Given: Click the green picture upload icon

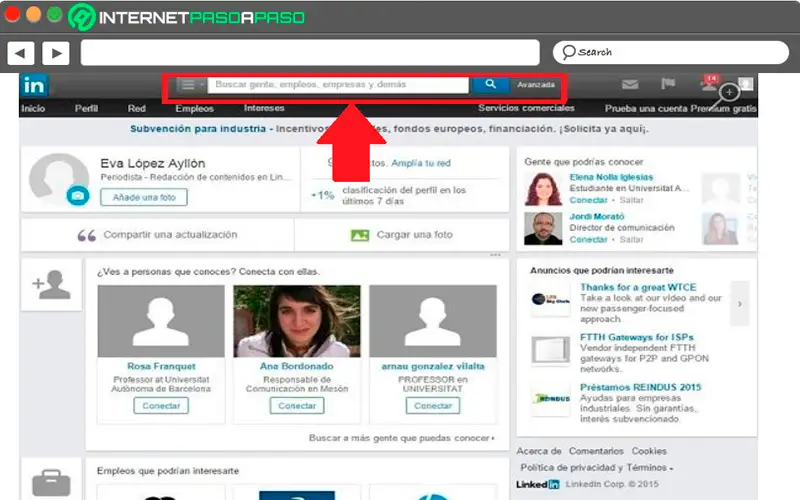Looking at the screenshot, I should point(360,235).
